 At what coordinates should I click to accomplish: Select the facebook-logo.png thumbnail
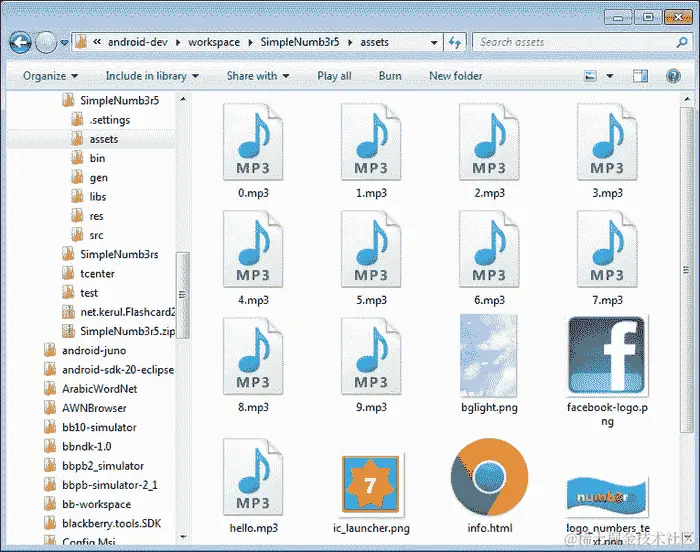point(607,355)
